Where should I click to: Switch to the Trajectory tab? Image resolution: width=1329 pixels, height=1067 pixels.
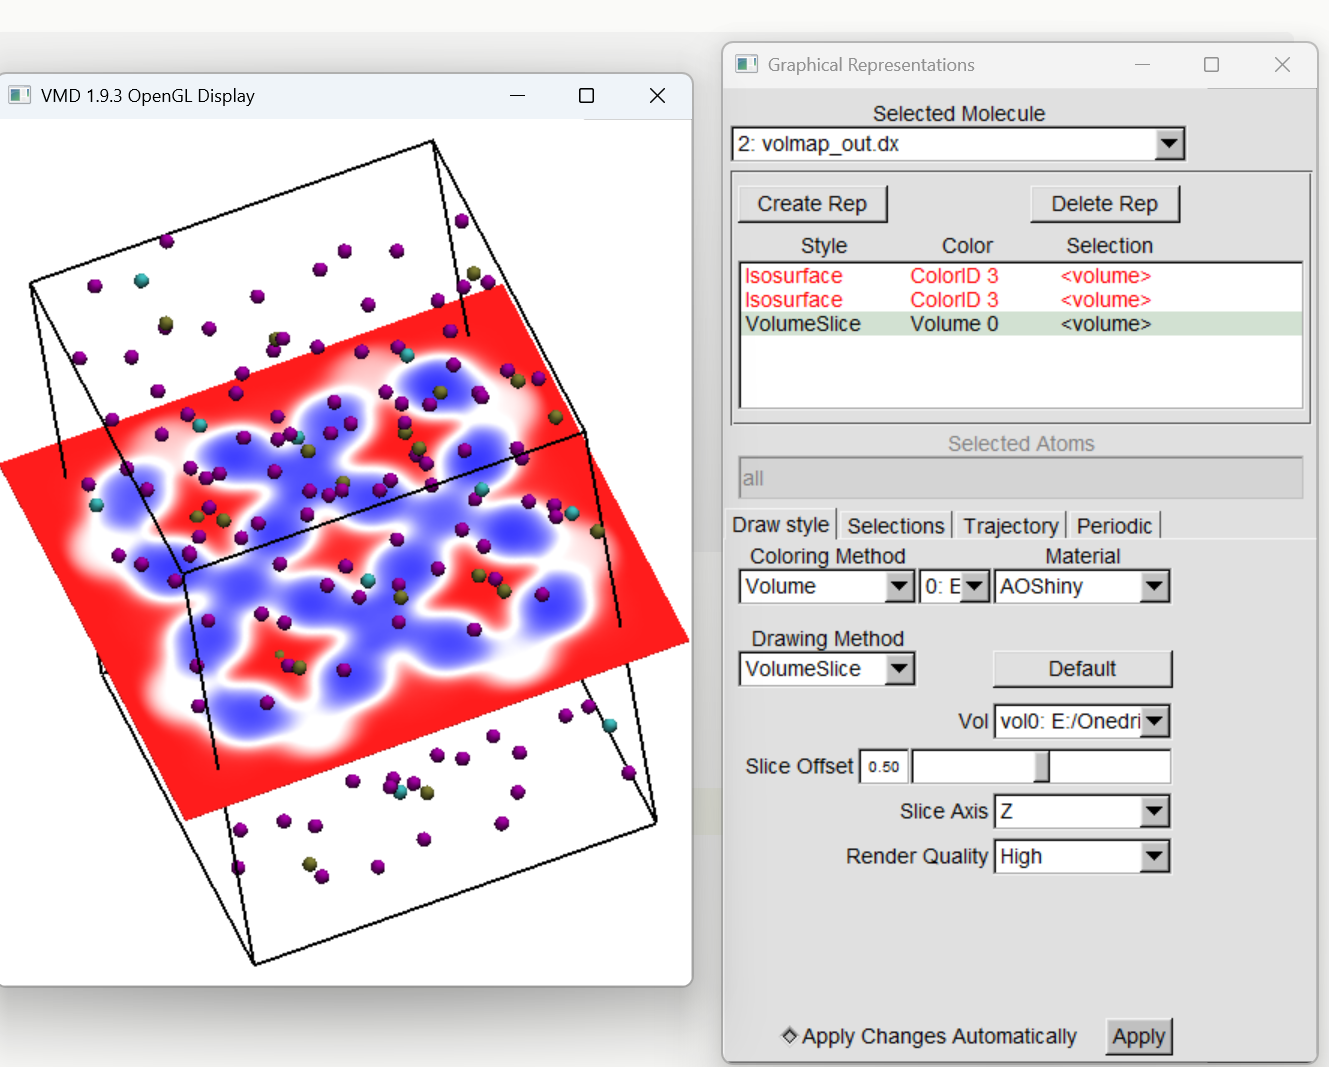(x=1010, y=526)
